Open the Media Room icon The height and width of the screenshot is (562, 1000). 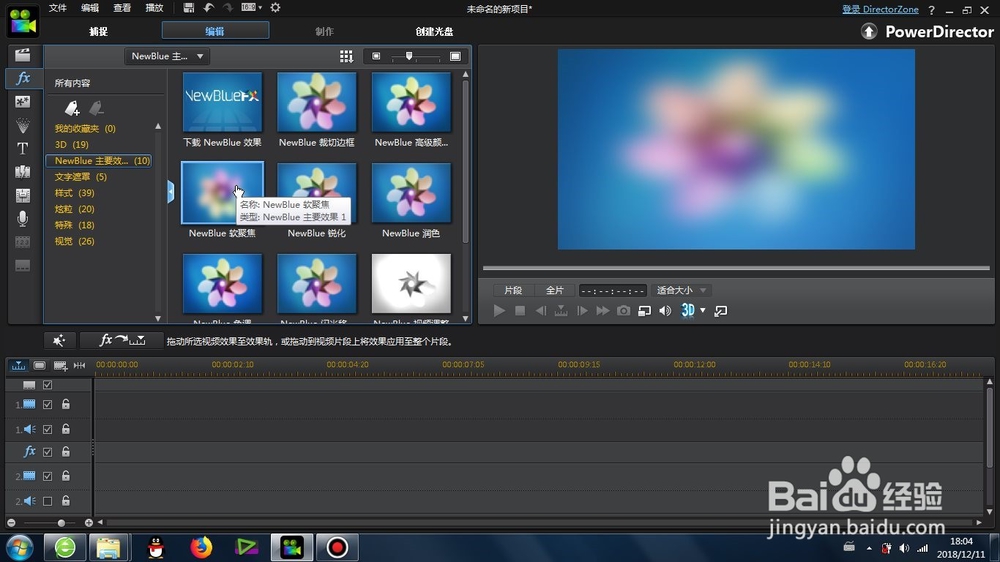(x=22, y=55)
